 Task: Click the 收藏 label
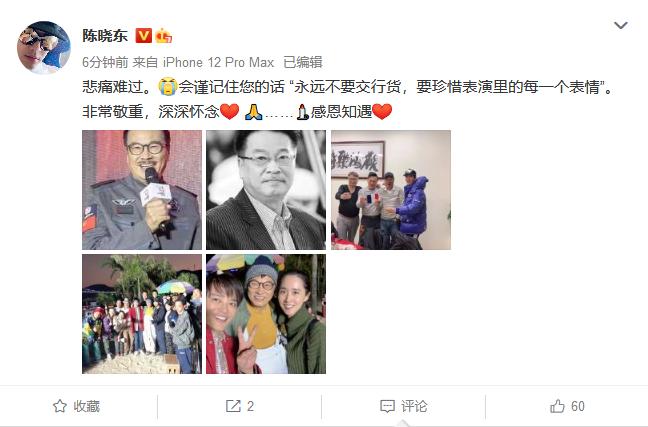click(86, 406)
